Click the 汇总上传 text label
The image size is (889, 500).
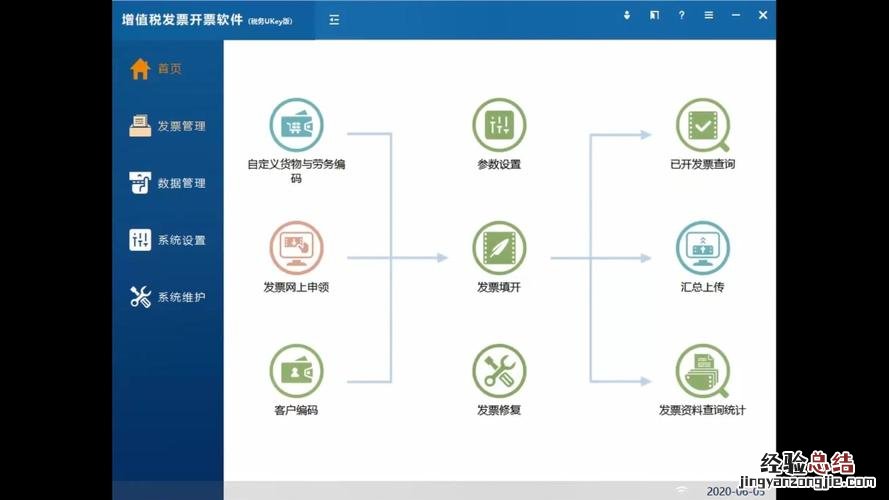point(702,287)
